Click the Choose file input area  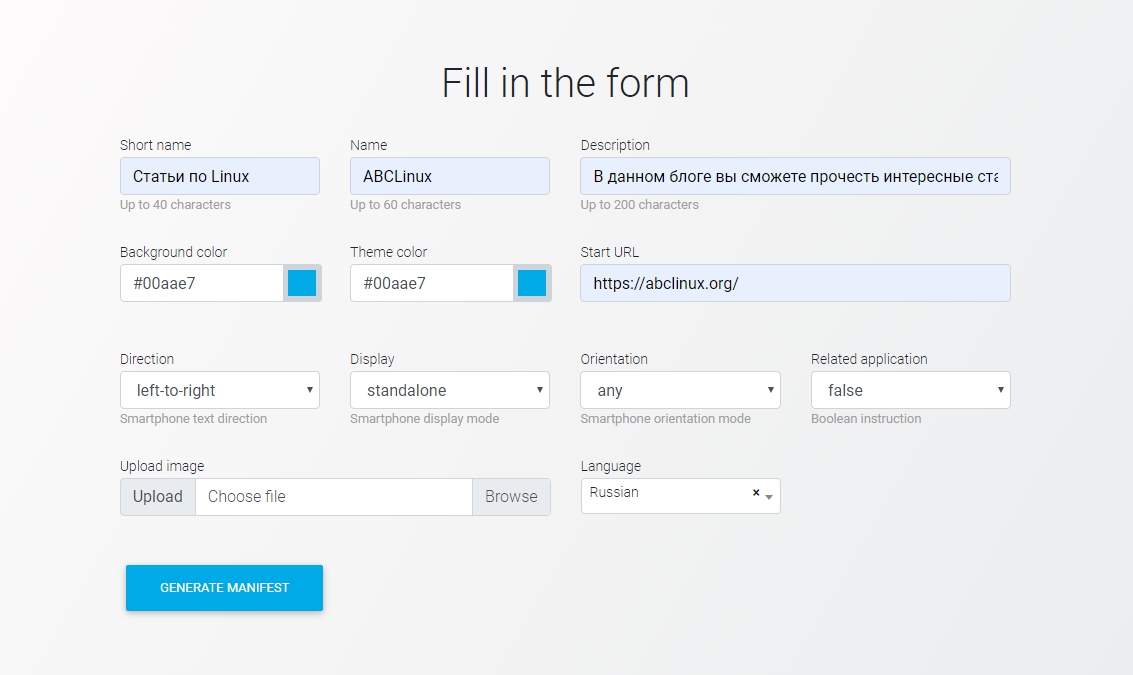pyautogui.click(x=333, y=497)
